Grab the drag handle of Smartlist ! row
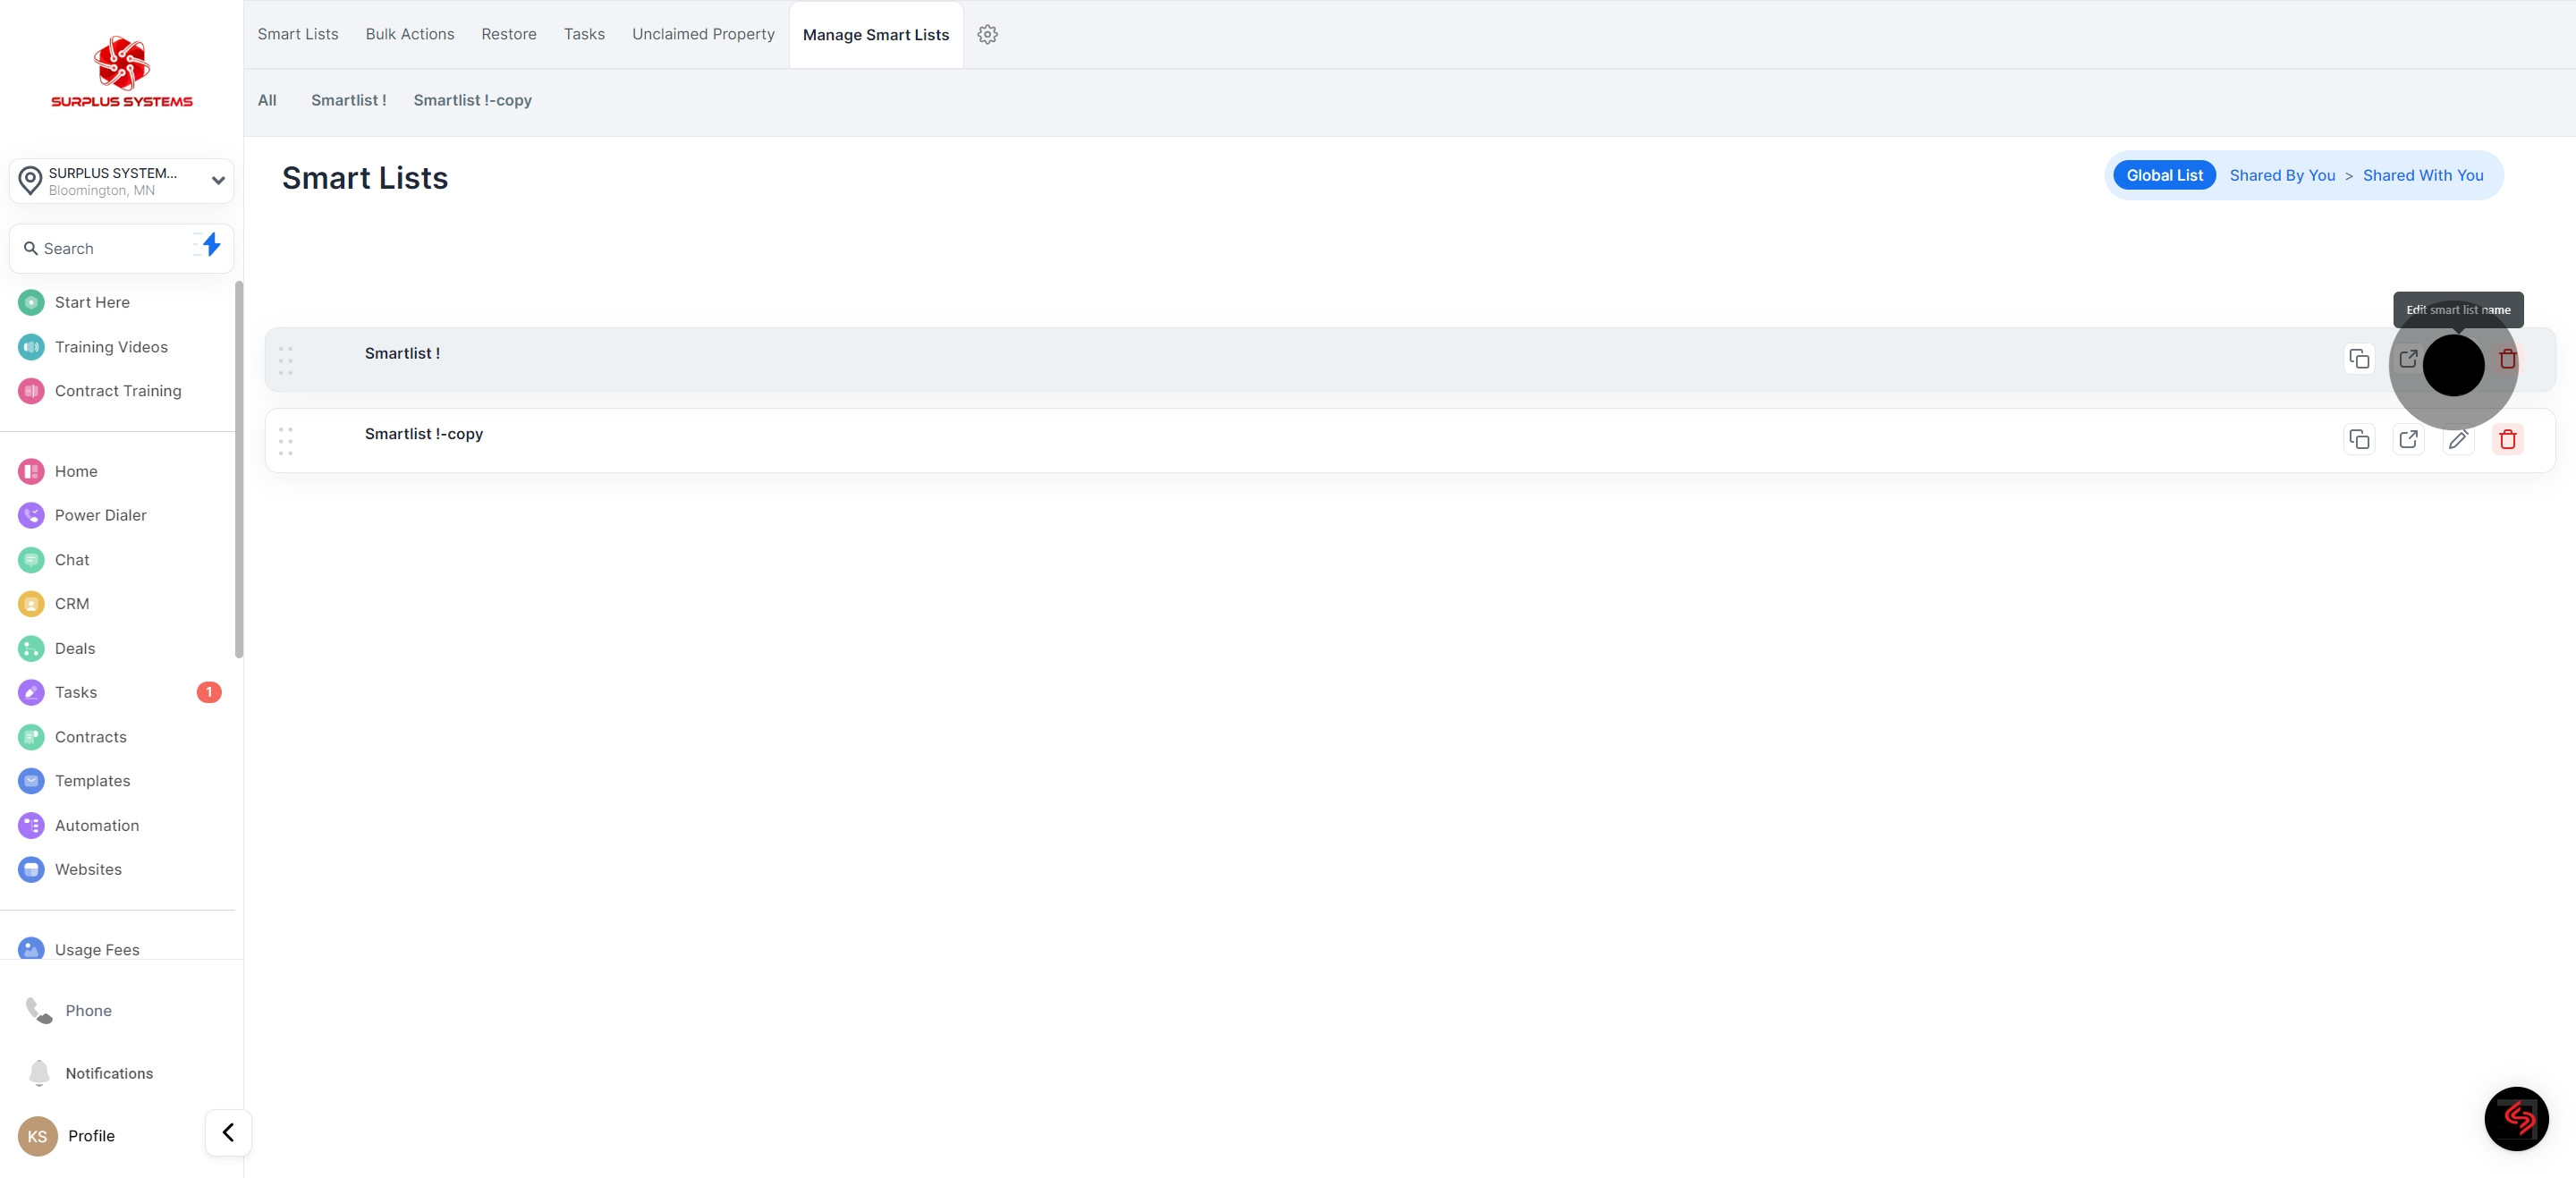 pyautogui.click(x=286, y=360)
